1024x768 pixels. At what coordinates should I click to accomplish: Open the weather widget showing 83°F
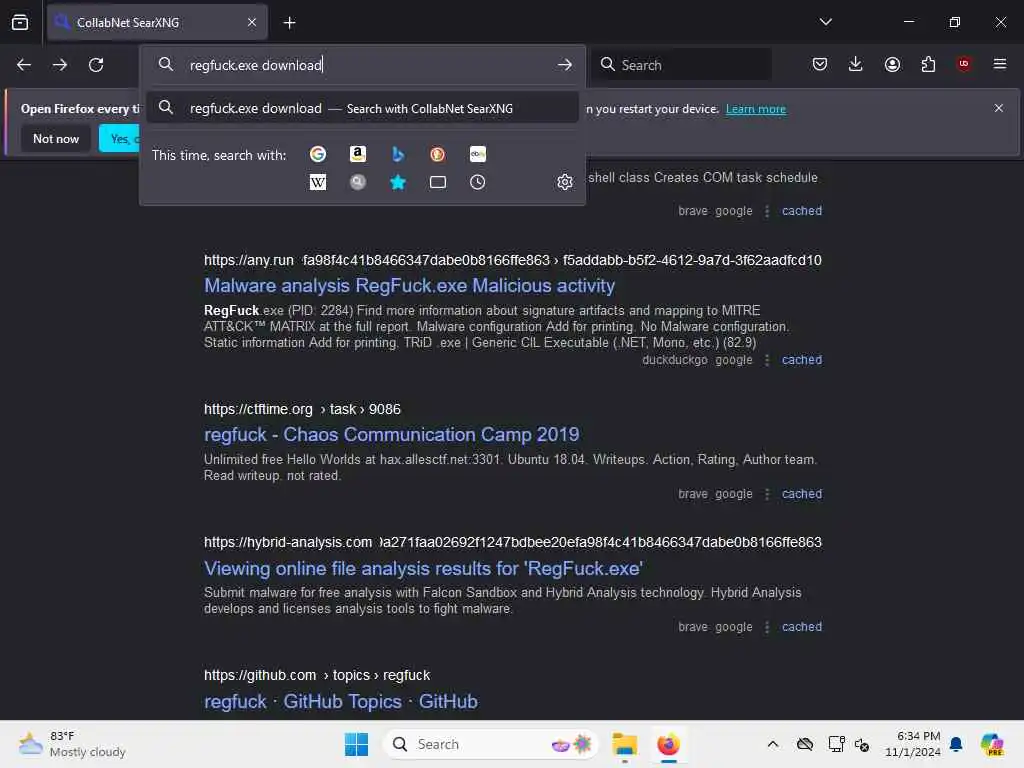[x=72, y=744]
